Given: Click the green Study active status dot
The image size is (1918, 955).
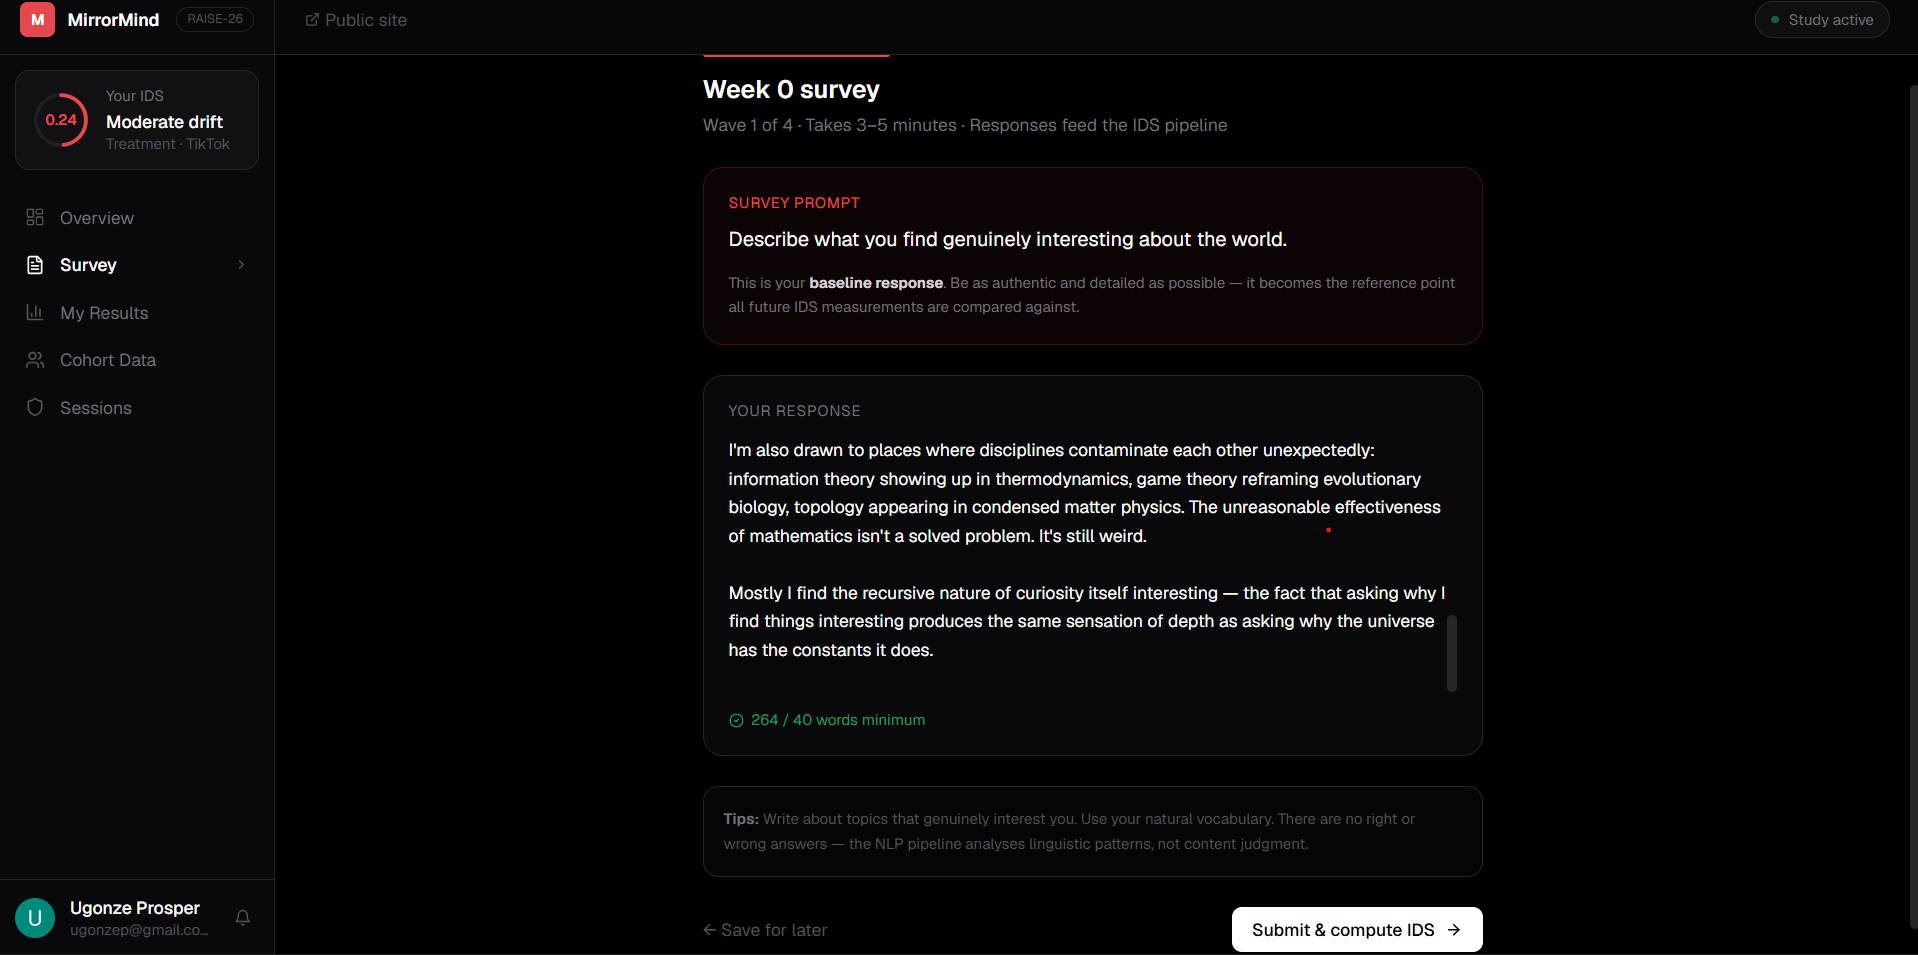Looking at the screenshot, I should 1775,20.
